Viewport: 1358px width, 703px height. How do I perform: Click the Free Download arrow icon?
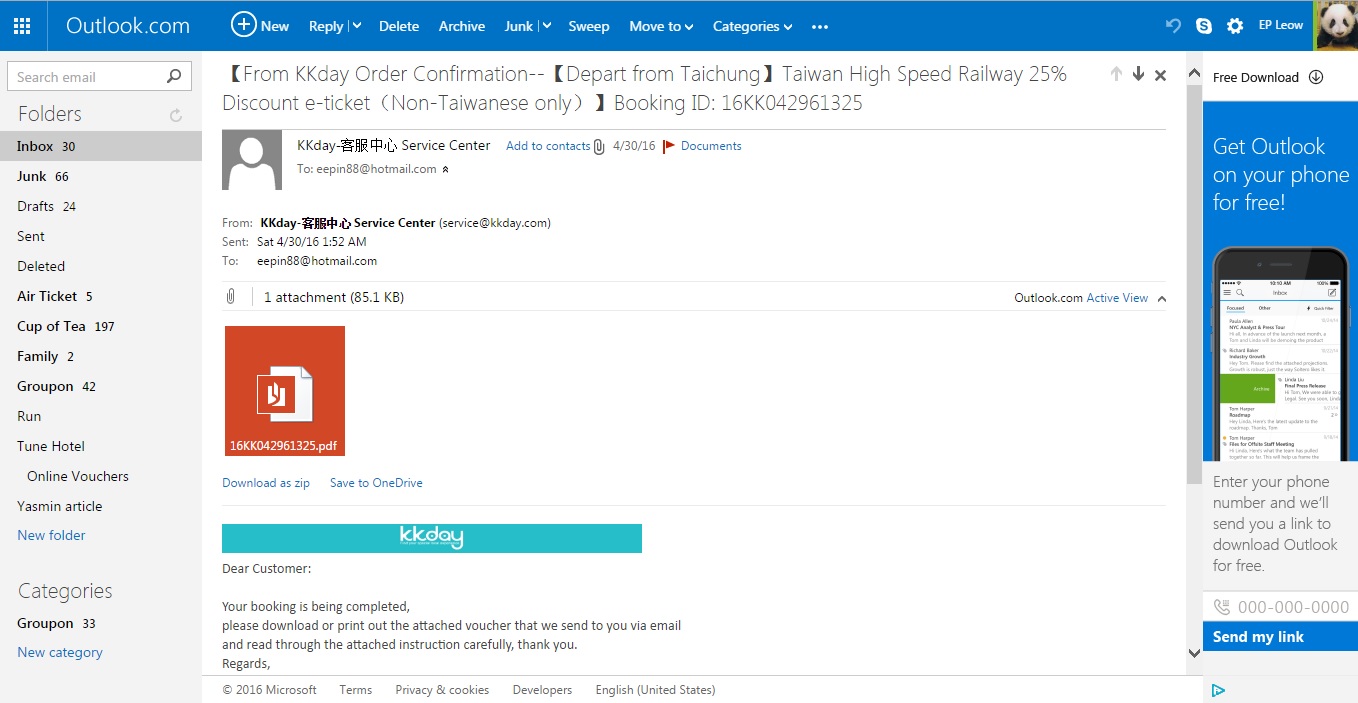click(1316, 77)
